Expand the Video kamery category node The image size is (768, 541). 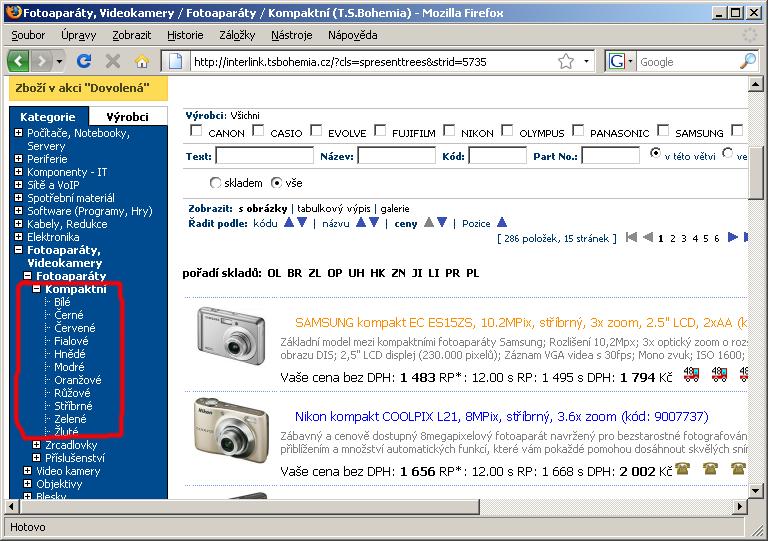pos(27,470)
